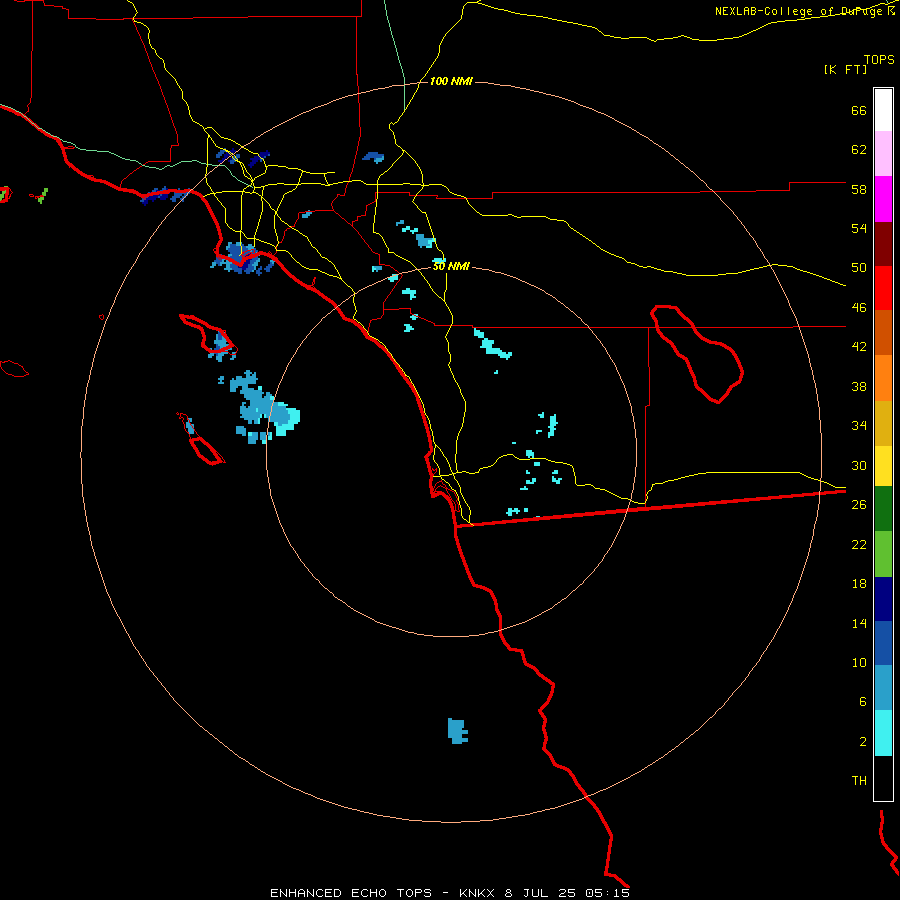This screenshot has height=900, width=900.
Task: Click the [K FT] units label
Action: 845,70
